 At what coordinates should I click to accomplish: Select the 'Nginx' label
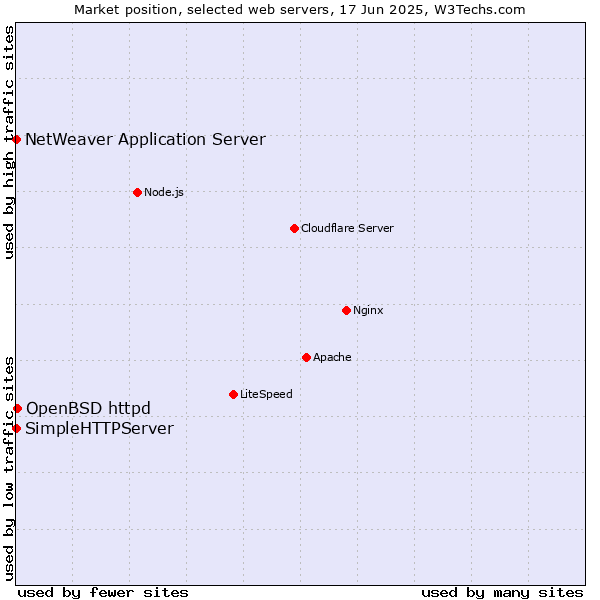tap(368, 310)
